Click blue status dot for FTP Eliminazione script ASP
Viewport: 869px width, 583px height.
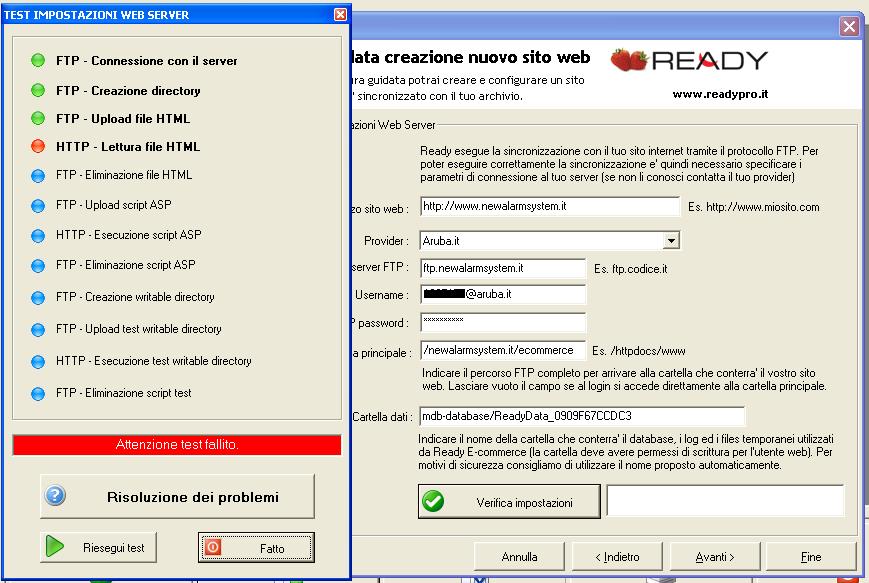(38, 265)
